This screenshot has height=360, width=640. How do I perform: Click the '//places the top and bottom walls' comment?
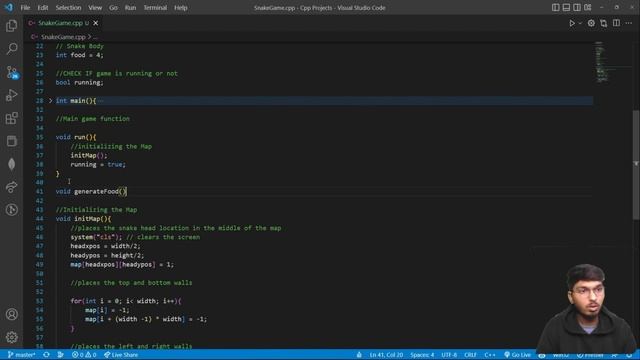click(131, 283)
